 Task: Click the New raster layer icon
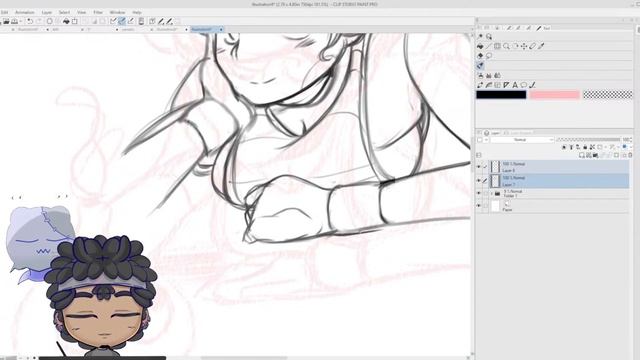click(582, 155)
